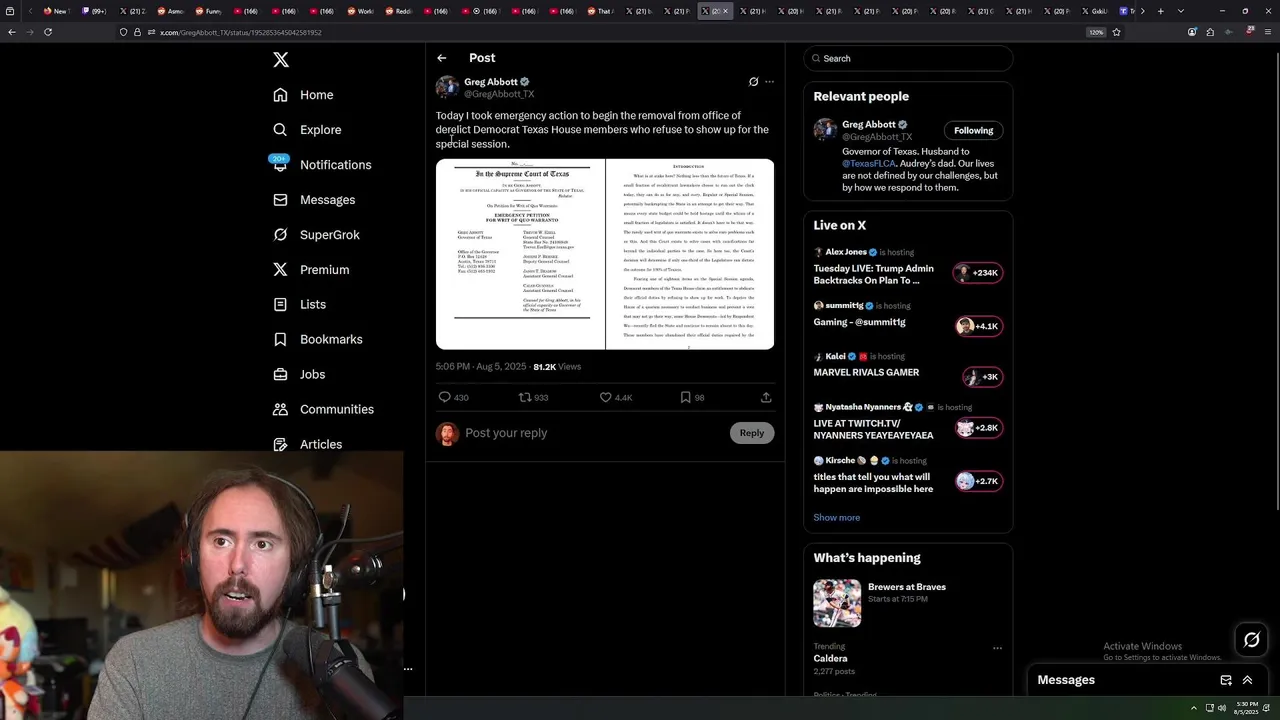Click the share icon on the post
This screenshot has height=720, width=1280.
[766, 397]
